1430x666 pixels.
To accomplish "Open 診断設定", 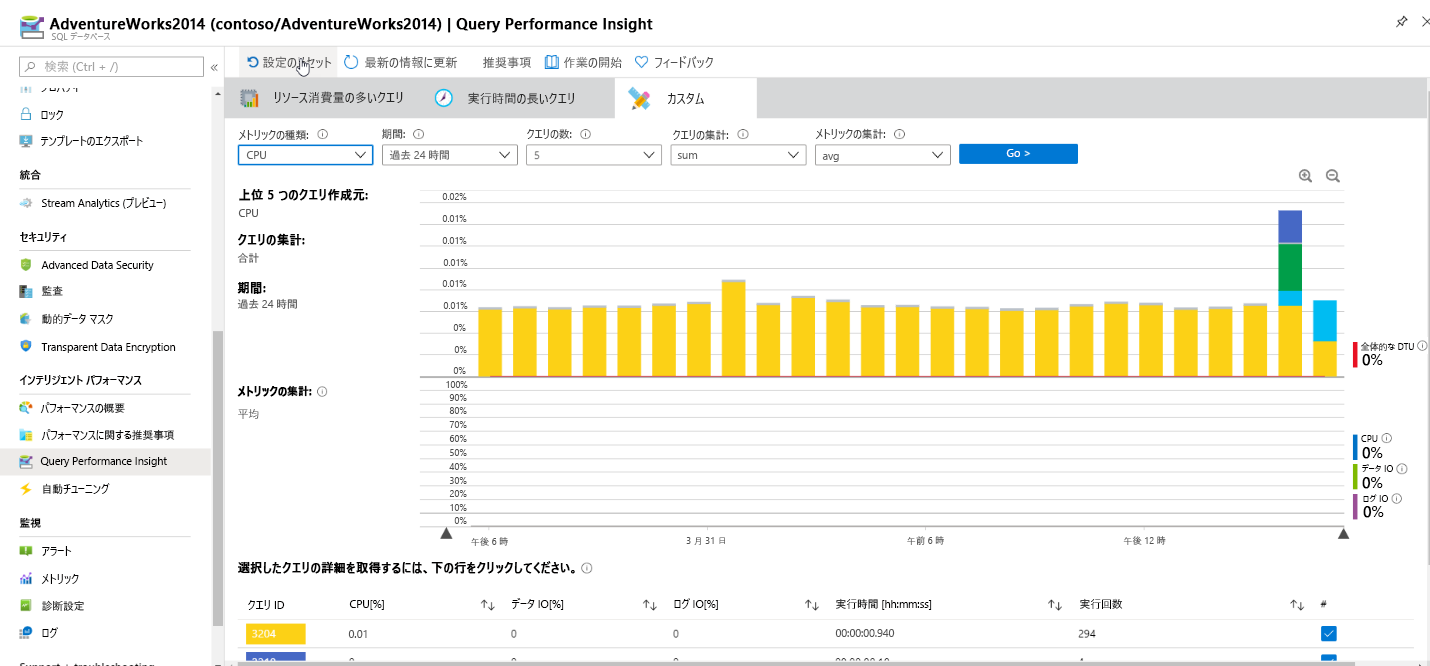I will pyautogui.click(x=62, y=606).
